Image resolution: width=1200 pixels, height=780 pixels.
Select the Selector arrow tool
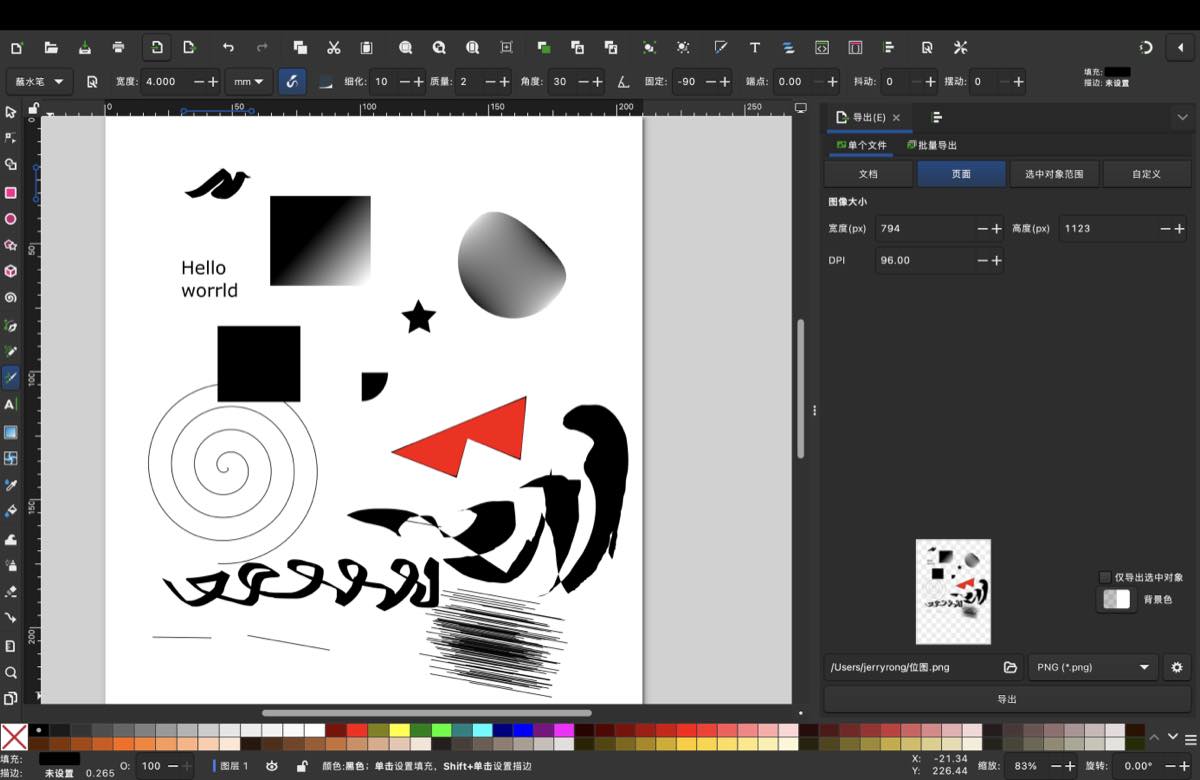pos(11,112)
